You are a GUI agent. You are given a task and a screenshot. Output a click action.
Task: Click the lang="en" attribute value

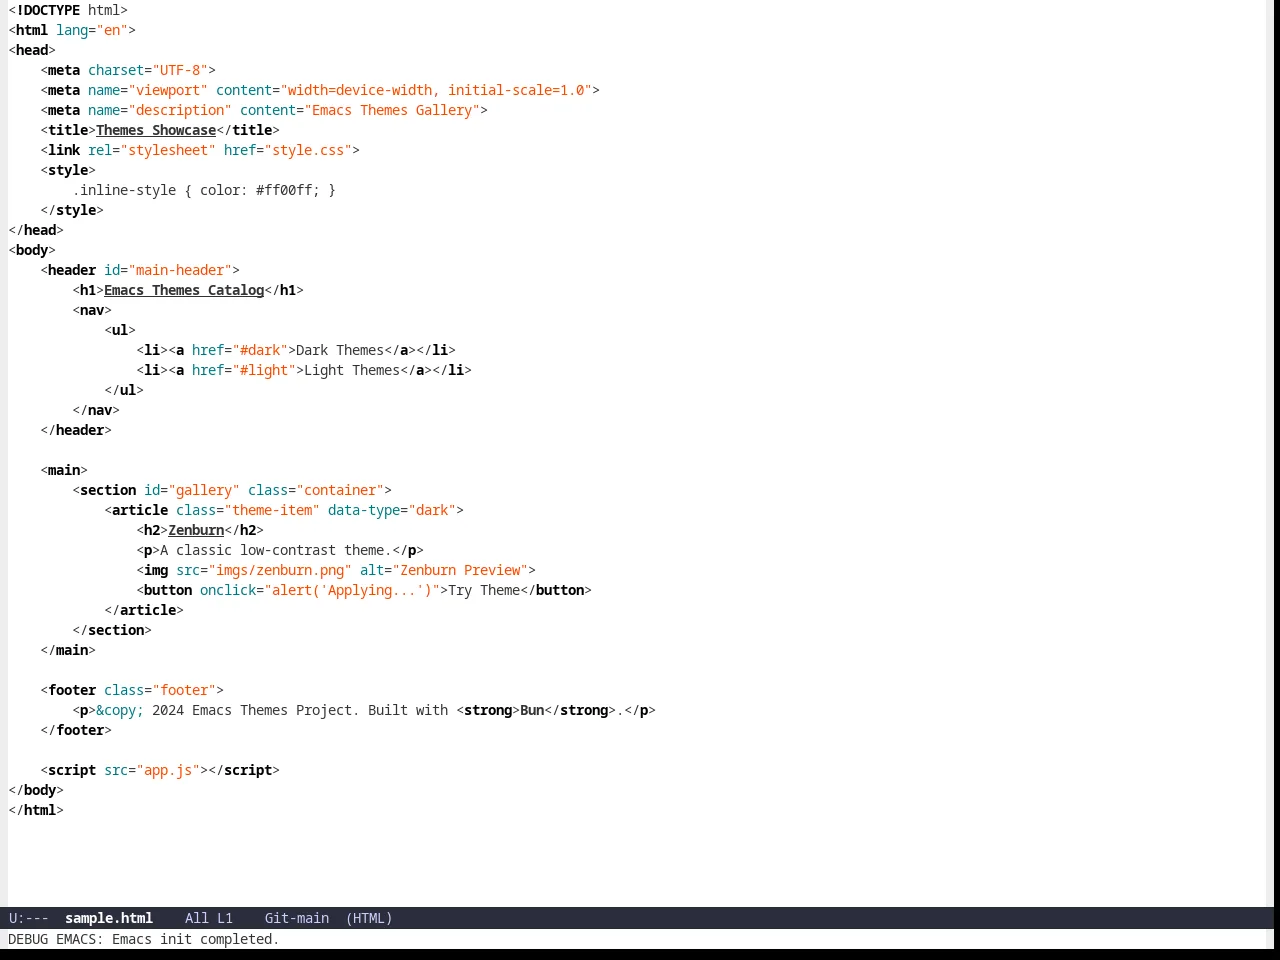112,30
